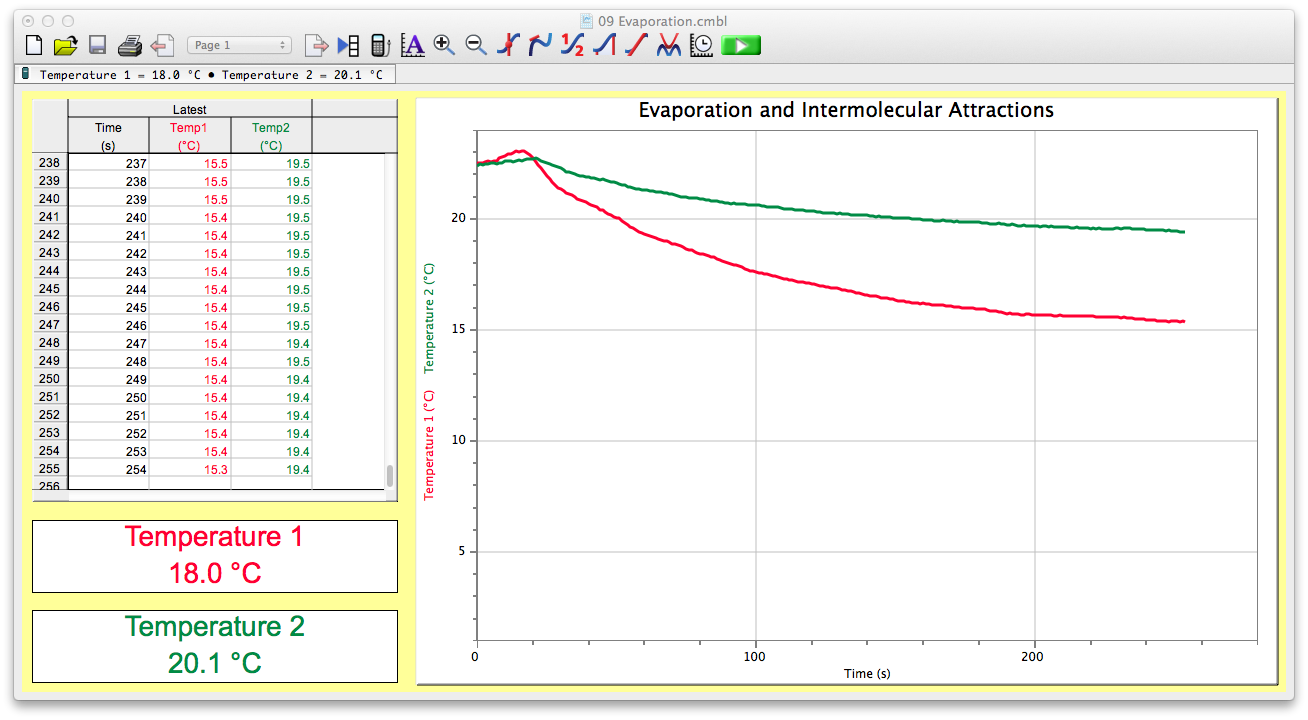This screenshot has width=1308, height=720.
Task: Select the Temp2 (°C) column header
Action: pyautogui.click(x=271, y=136)
